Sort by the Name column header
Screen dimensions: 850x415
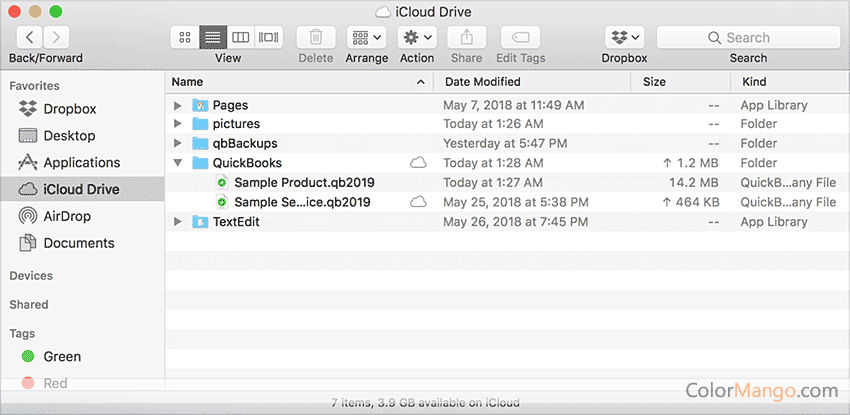(299, 82)
